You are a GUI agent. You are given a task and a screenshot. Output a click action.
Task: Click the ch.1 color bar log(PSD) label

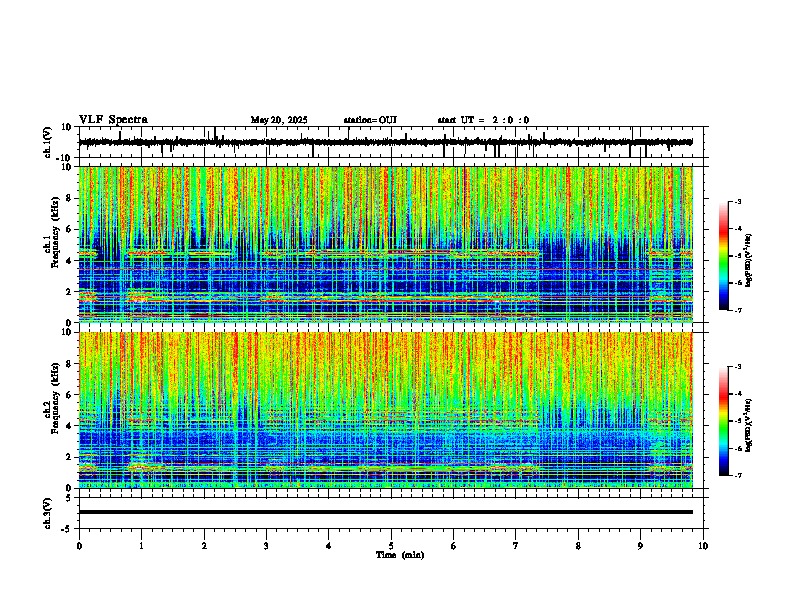pyautogui.click(x=749, y=260)
